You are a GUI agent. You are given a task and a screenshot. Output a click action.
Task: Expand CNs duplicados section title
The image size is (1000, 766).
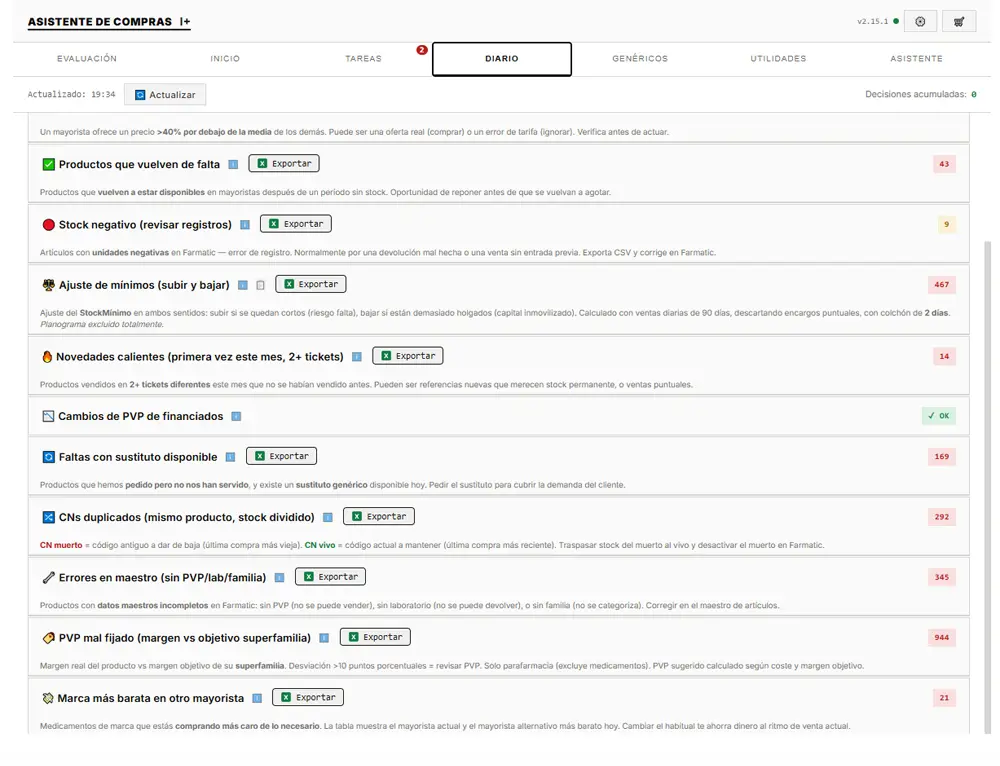pos(186,517)
